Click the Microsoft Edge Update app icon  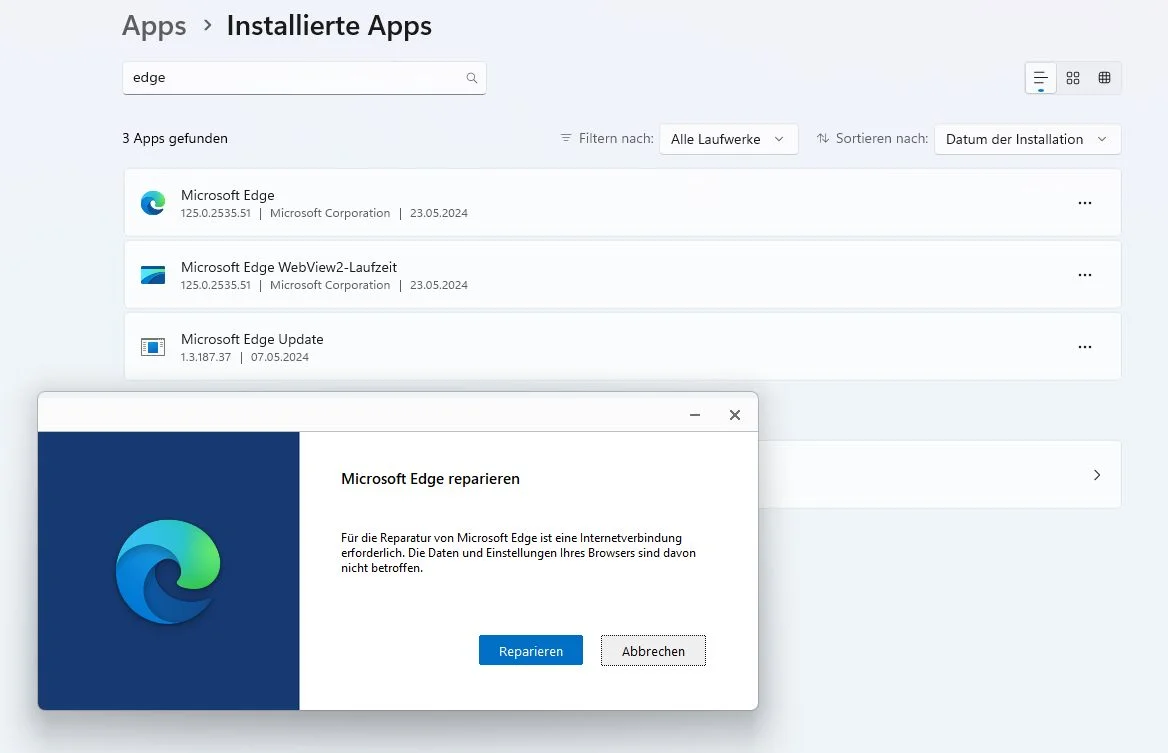(x=153, y=347)
